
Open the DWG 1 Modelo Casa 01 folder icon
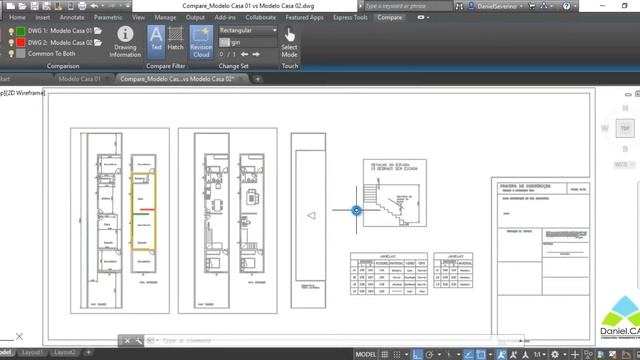[x=98, y=31]
